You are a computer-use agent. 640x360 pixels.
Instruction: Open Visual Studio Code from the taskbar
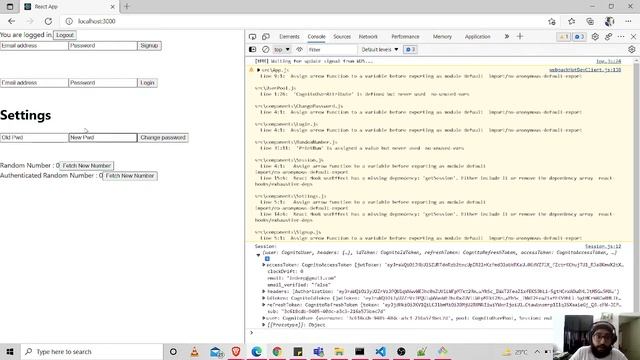coord(380,351)
